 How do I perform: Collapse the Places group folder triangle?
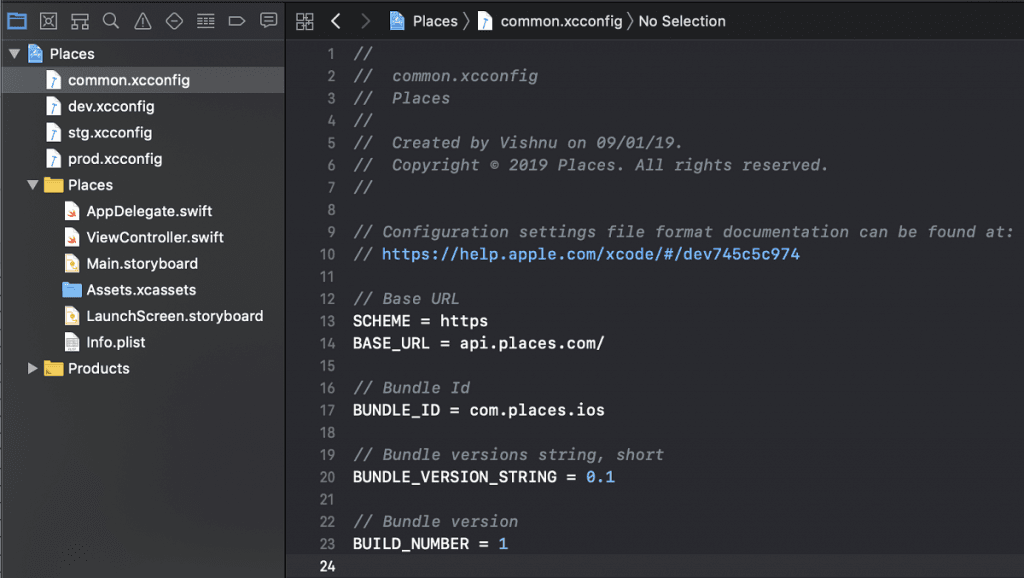[x=33, y=185]
